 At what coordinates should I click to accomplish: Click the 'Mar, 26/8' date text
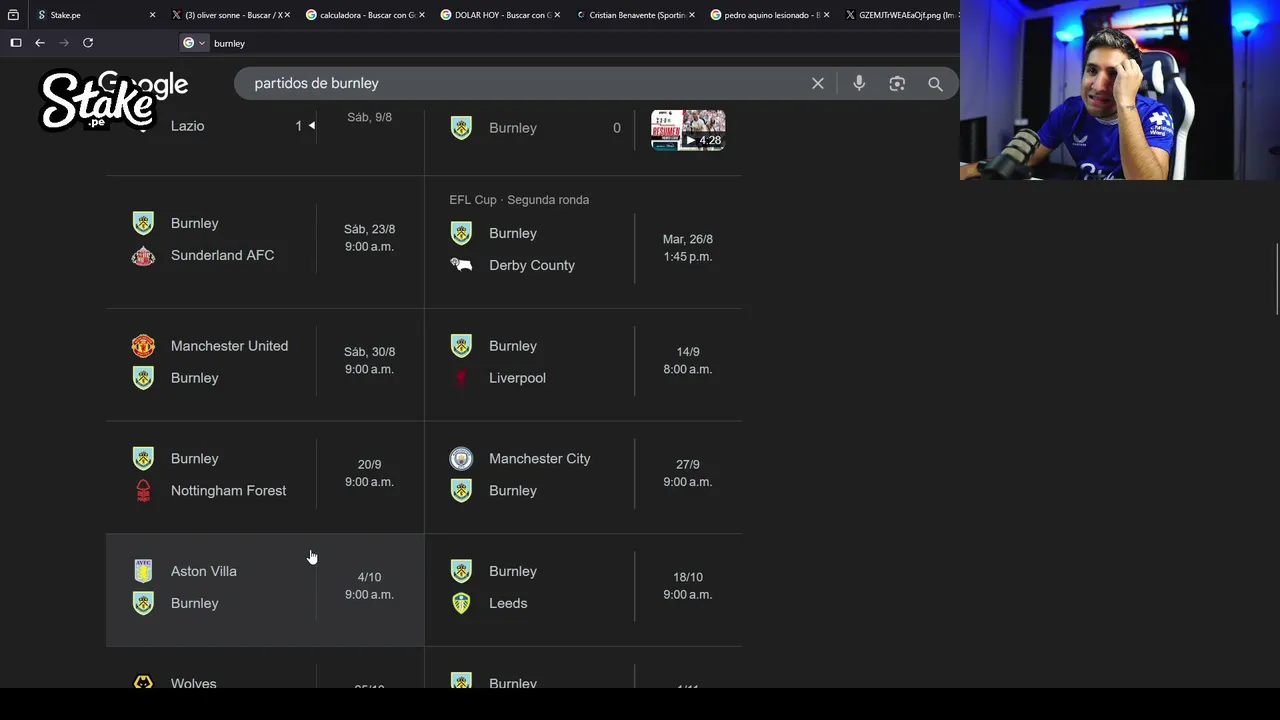pos(688,240)
